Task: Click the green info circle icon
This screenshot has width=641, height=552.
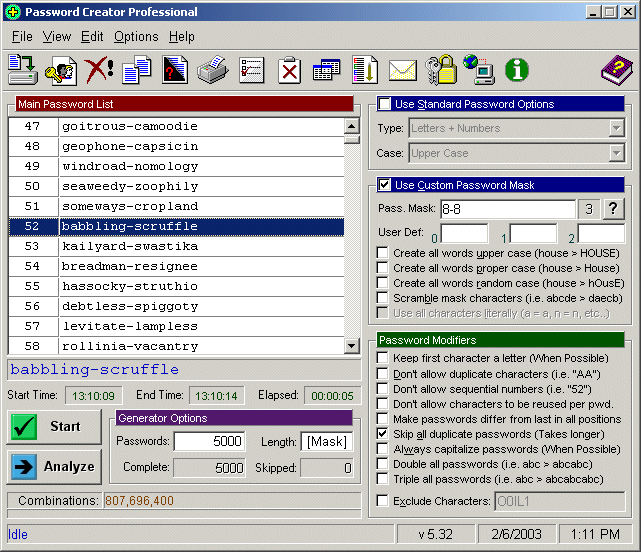Action: click(517, 70)
